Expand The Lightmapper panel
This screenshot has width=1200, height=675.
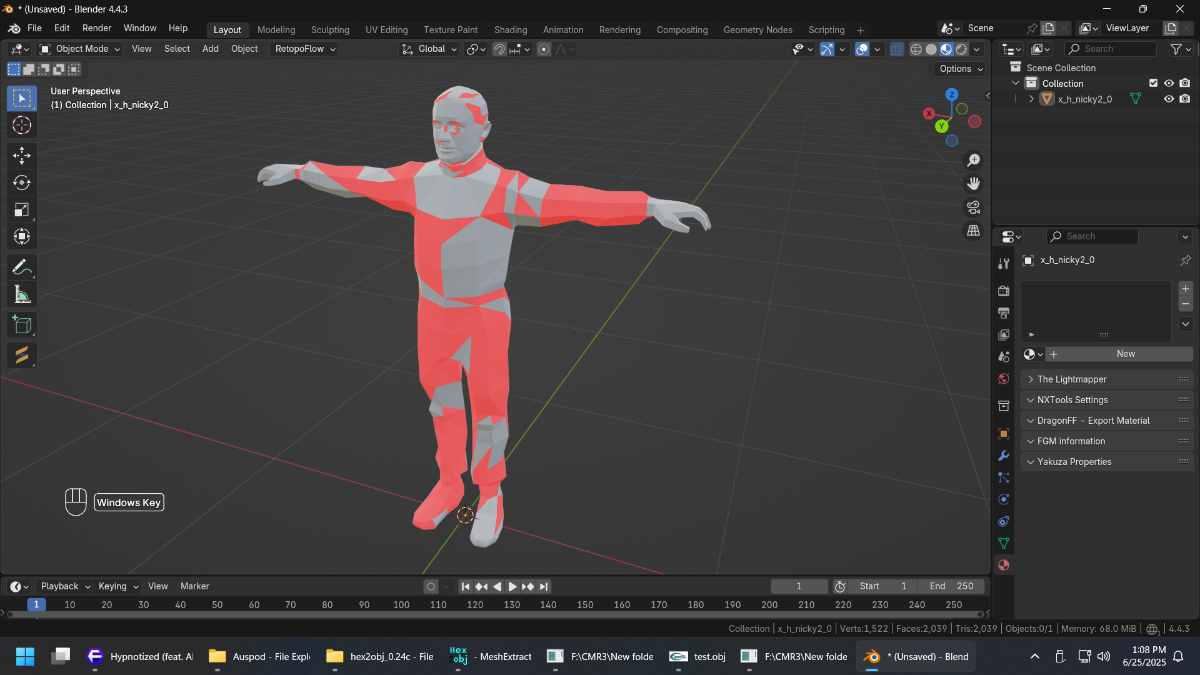1107,379
